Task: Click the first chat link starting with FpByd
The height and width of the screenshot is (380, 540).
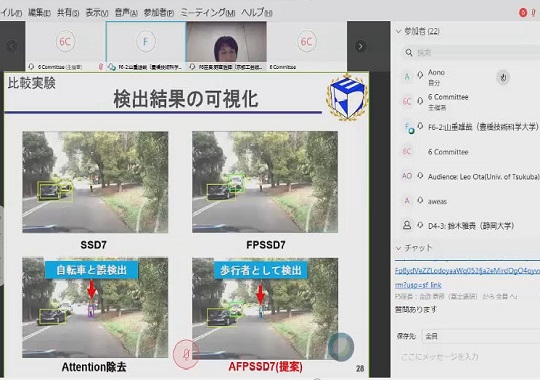Action: tap(467, 271)
